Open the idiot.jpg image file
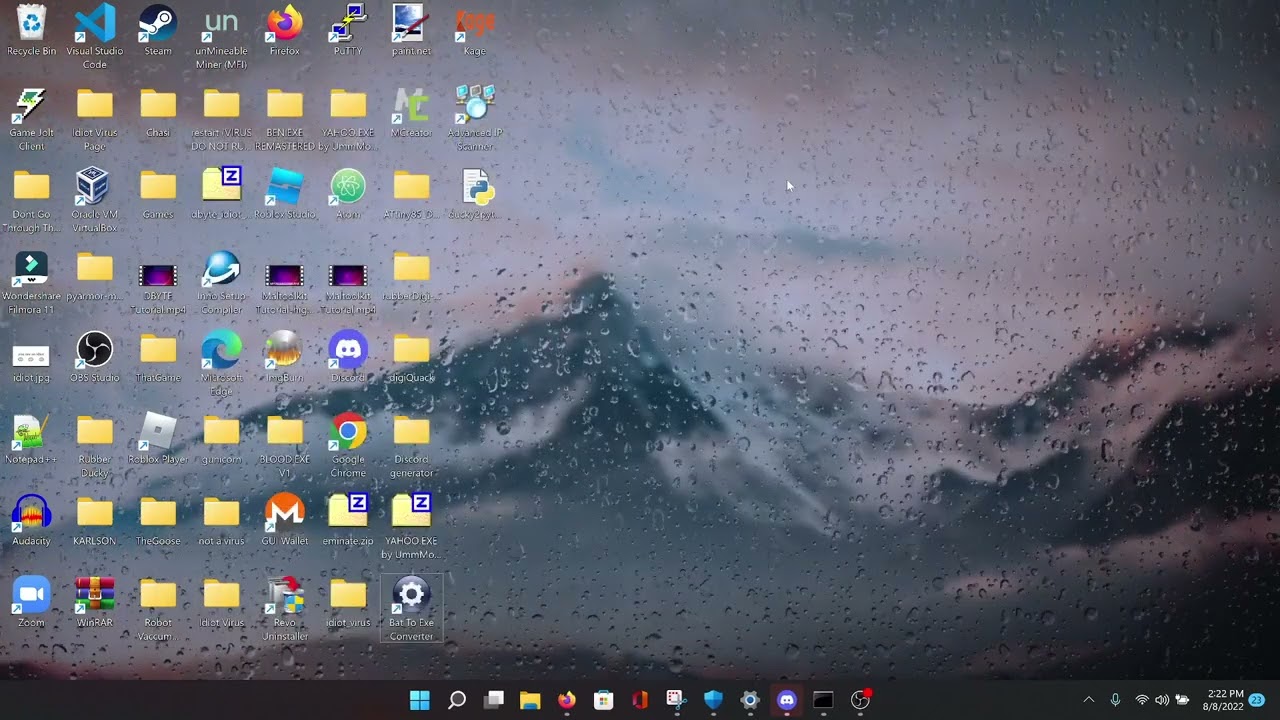Screen dimensions: 1280x720 tap(31, 359)
